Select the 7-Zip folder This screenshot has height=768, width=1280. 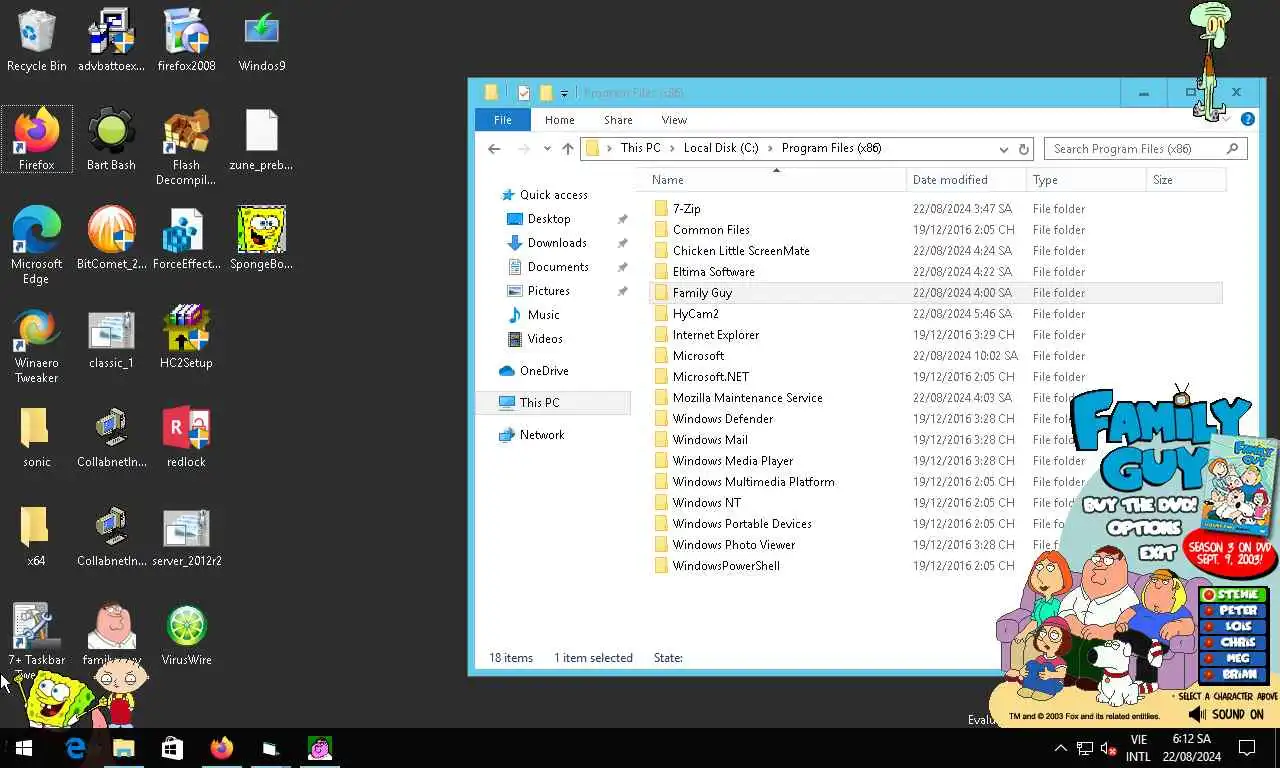pos(686,209)
